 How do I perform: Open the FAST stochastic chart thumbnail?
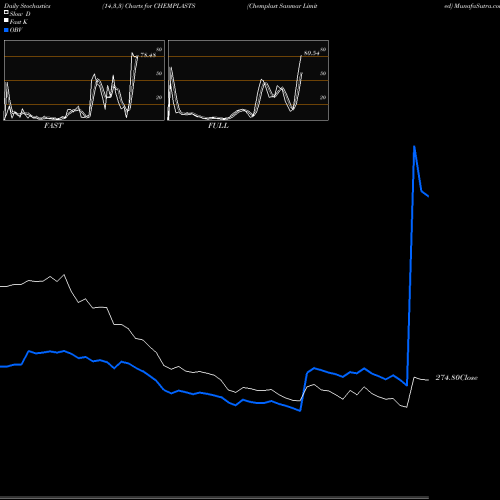(x=84, y=80)
